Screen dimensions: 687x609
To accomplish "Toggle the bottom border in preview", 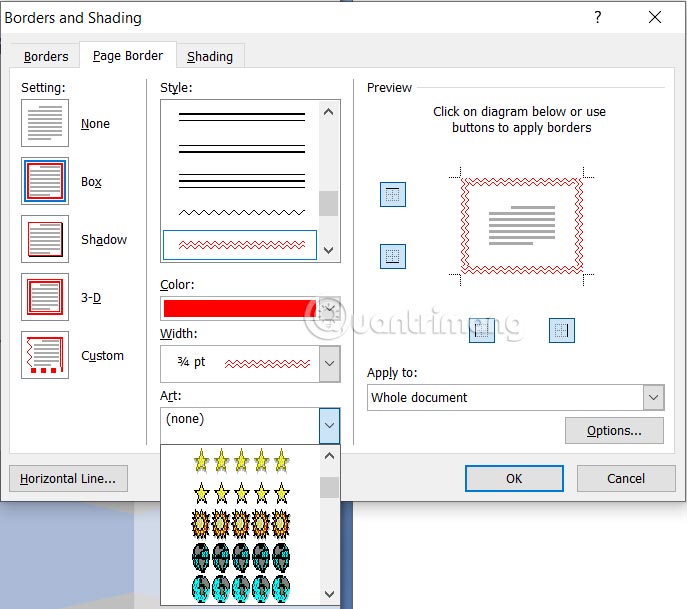I will click(x=393, y=257).
